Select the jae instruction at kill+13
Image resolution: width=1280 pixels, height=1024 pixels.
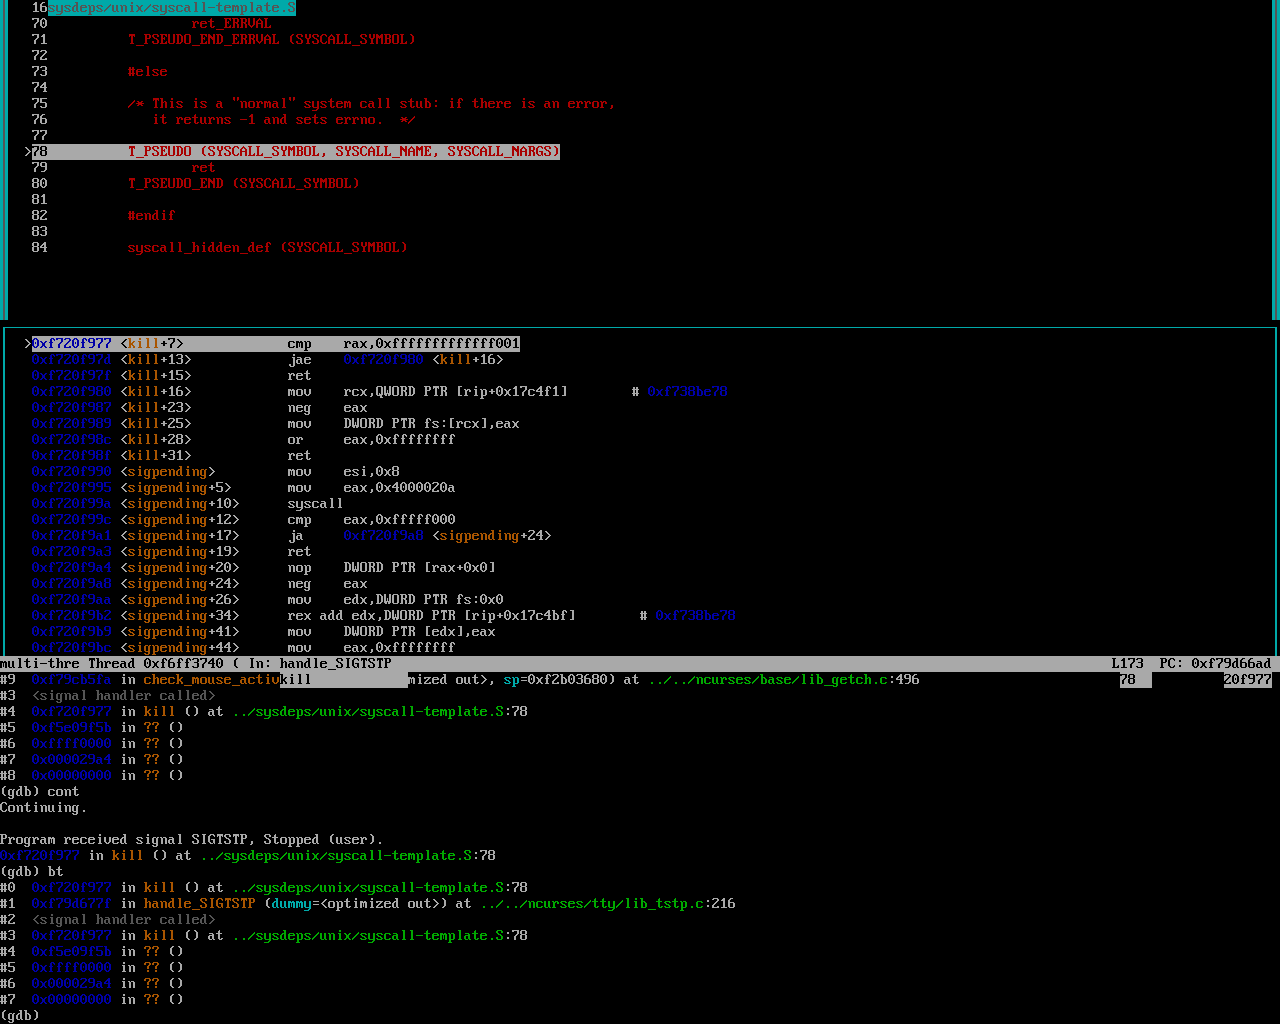tap(299, 360)
